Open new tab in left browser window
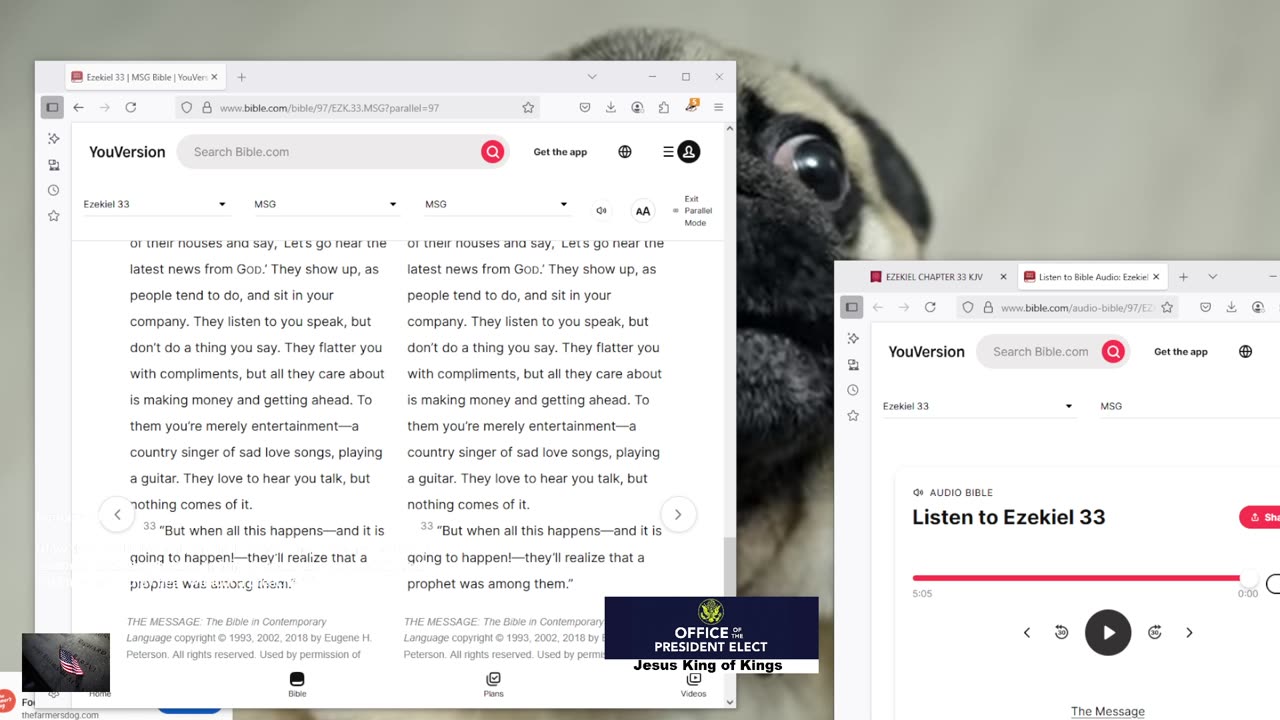Viewport: 1280px width, 720px height. (x=241, y=77)
